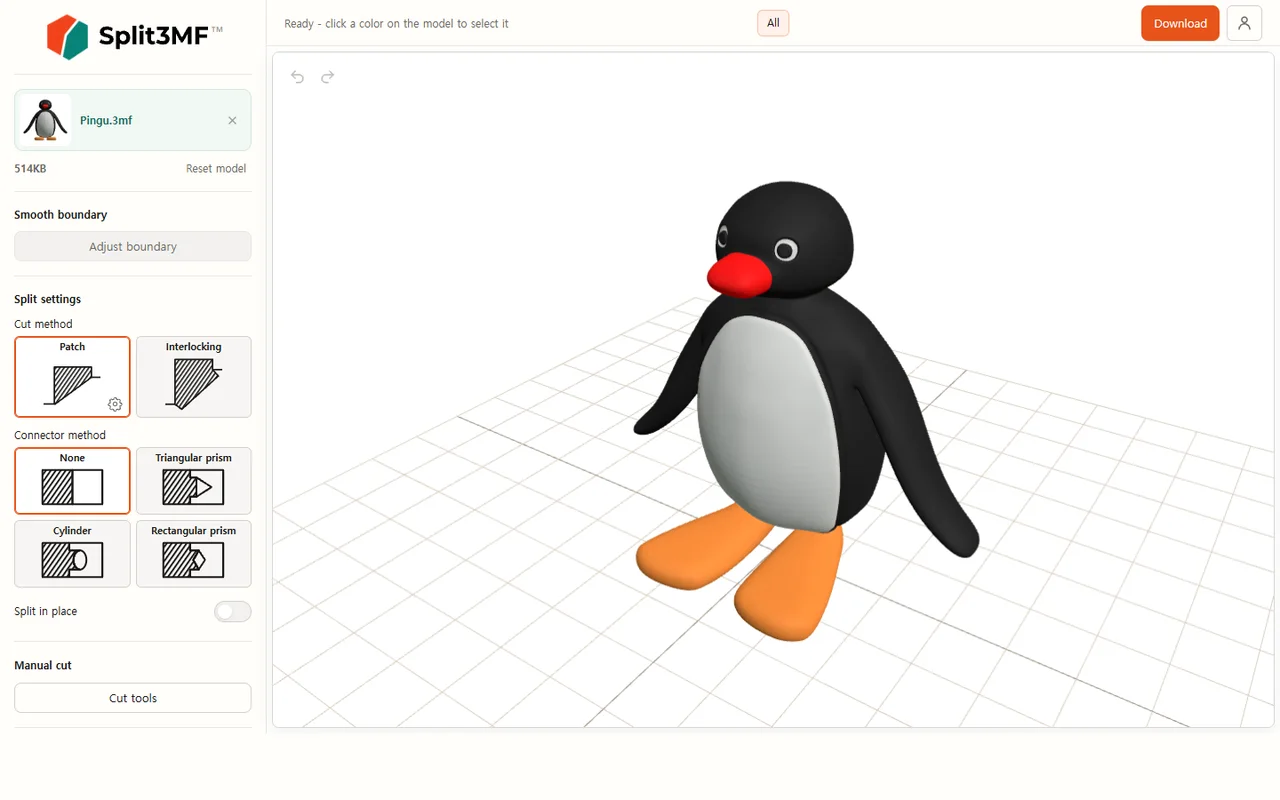
Task: Choose None connector method
Action: tap(72, 480)
